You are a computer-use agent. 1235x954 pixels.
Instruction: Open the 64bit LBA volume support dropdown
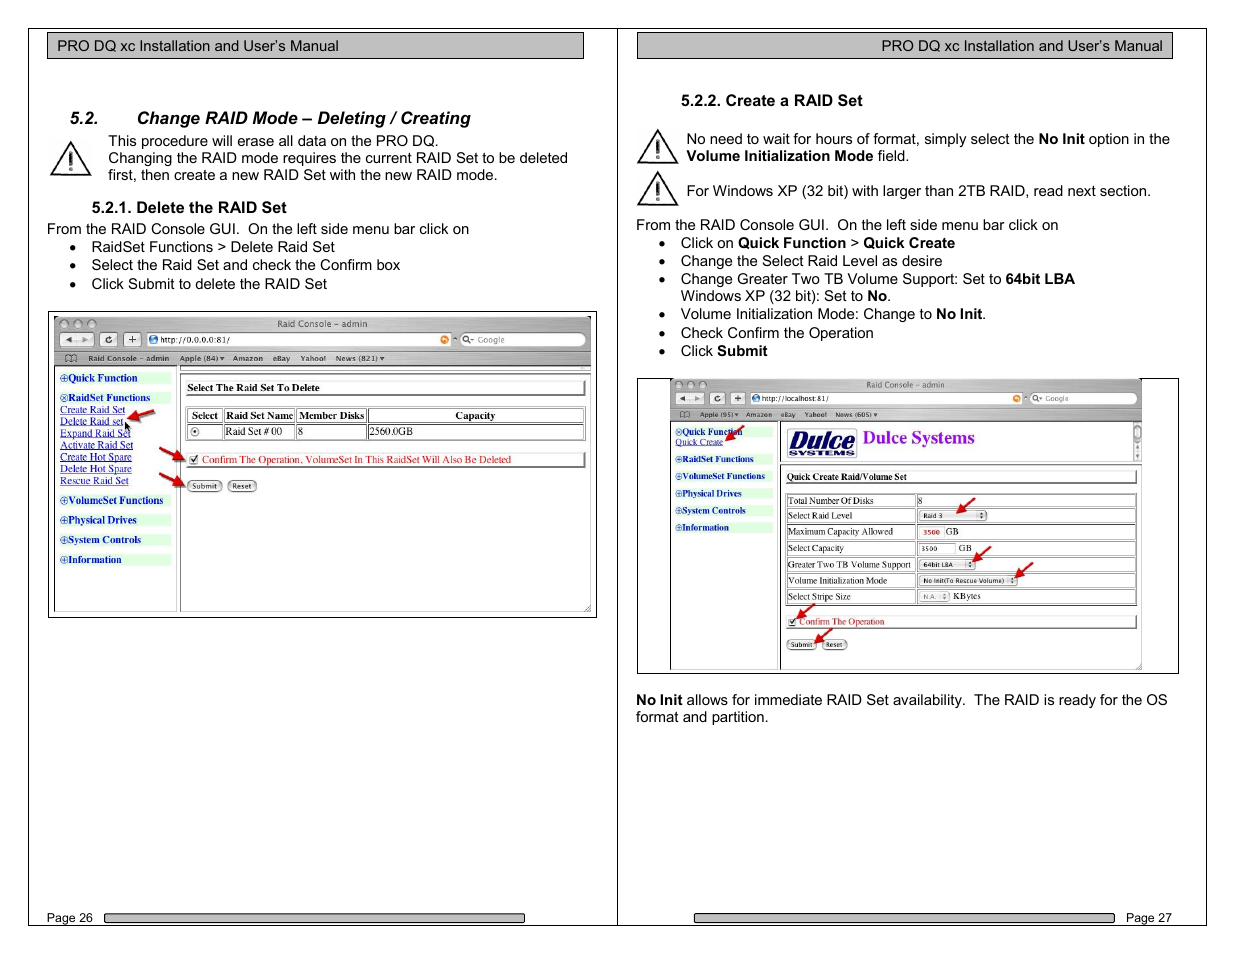coord(947,565)
